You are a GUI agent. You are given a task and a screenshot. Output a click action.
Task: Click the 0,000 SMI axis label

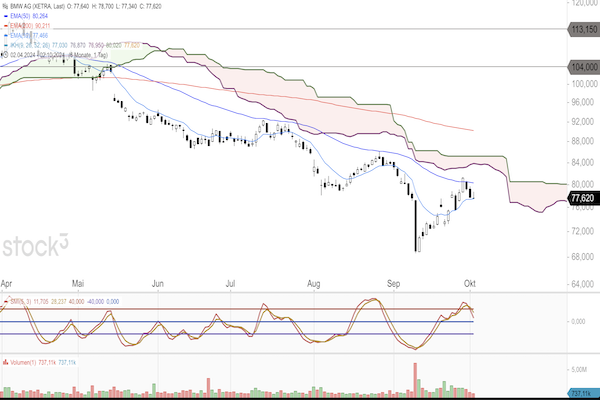(578, 322)
